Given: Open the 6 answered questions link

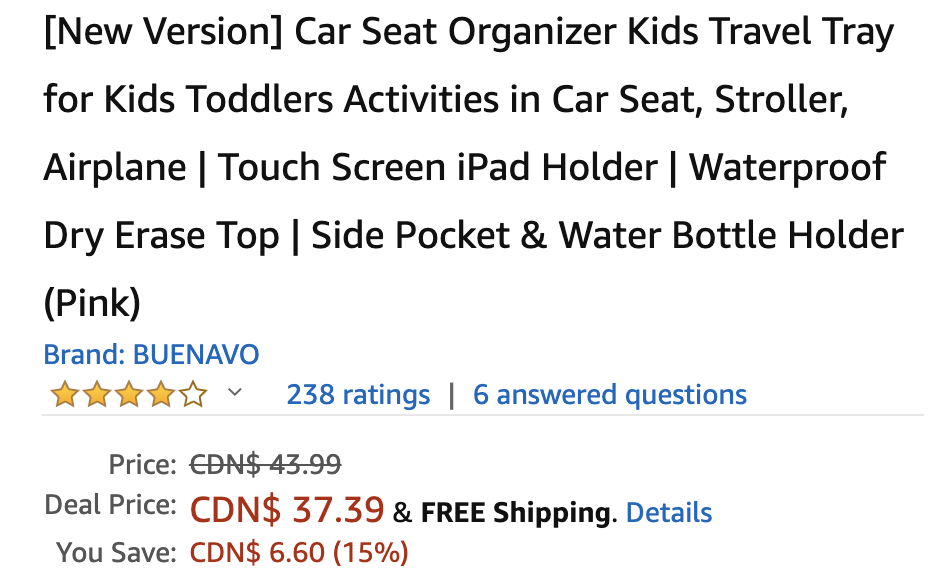Looking at the screenshot, I should coord(610,395).
